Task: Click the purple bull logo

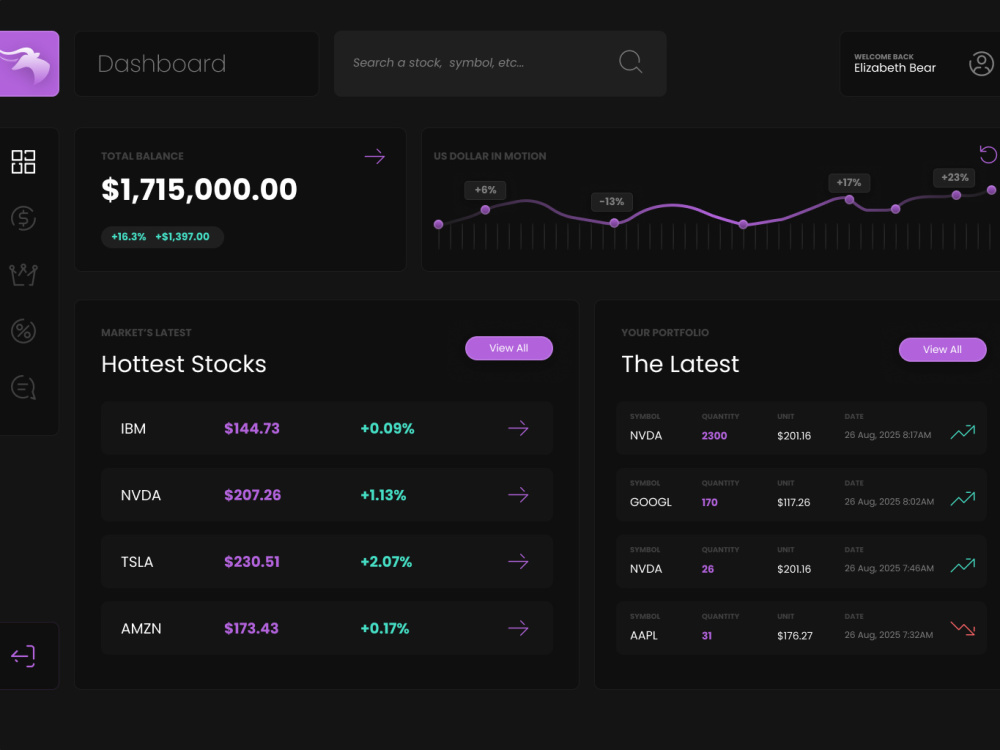Action: point(29,64)
